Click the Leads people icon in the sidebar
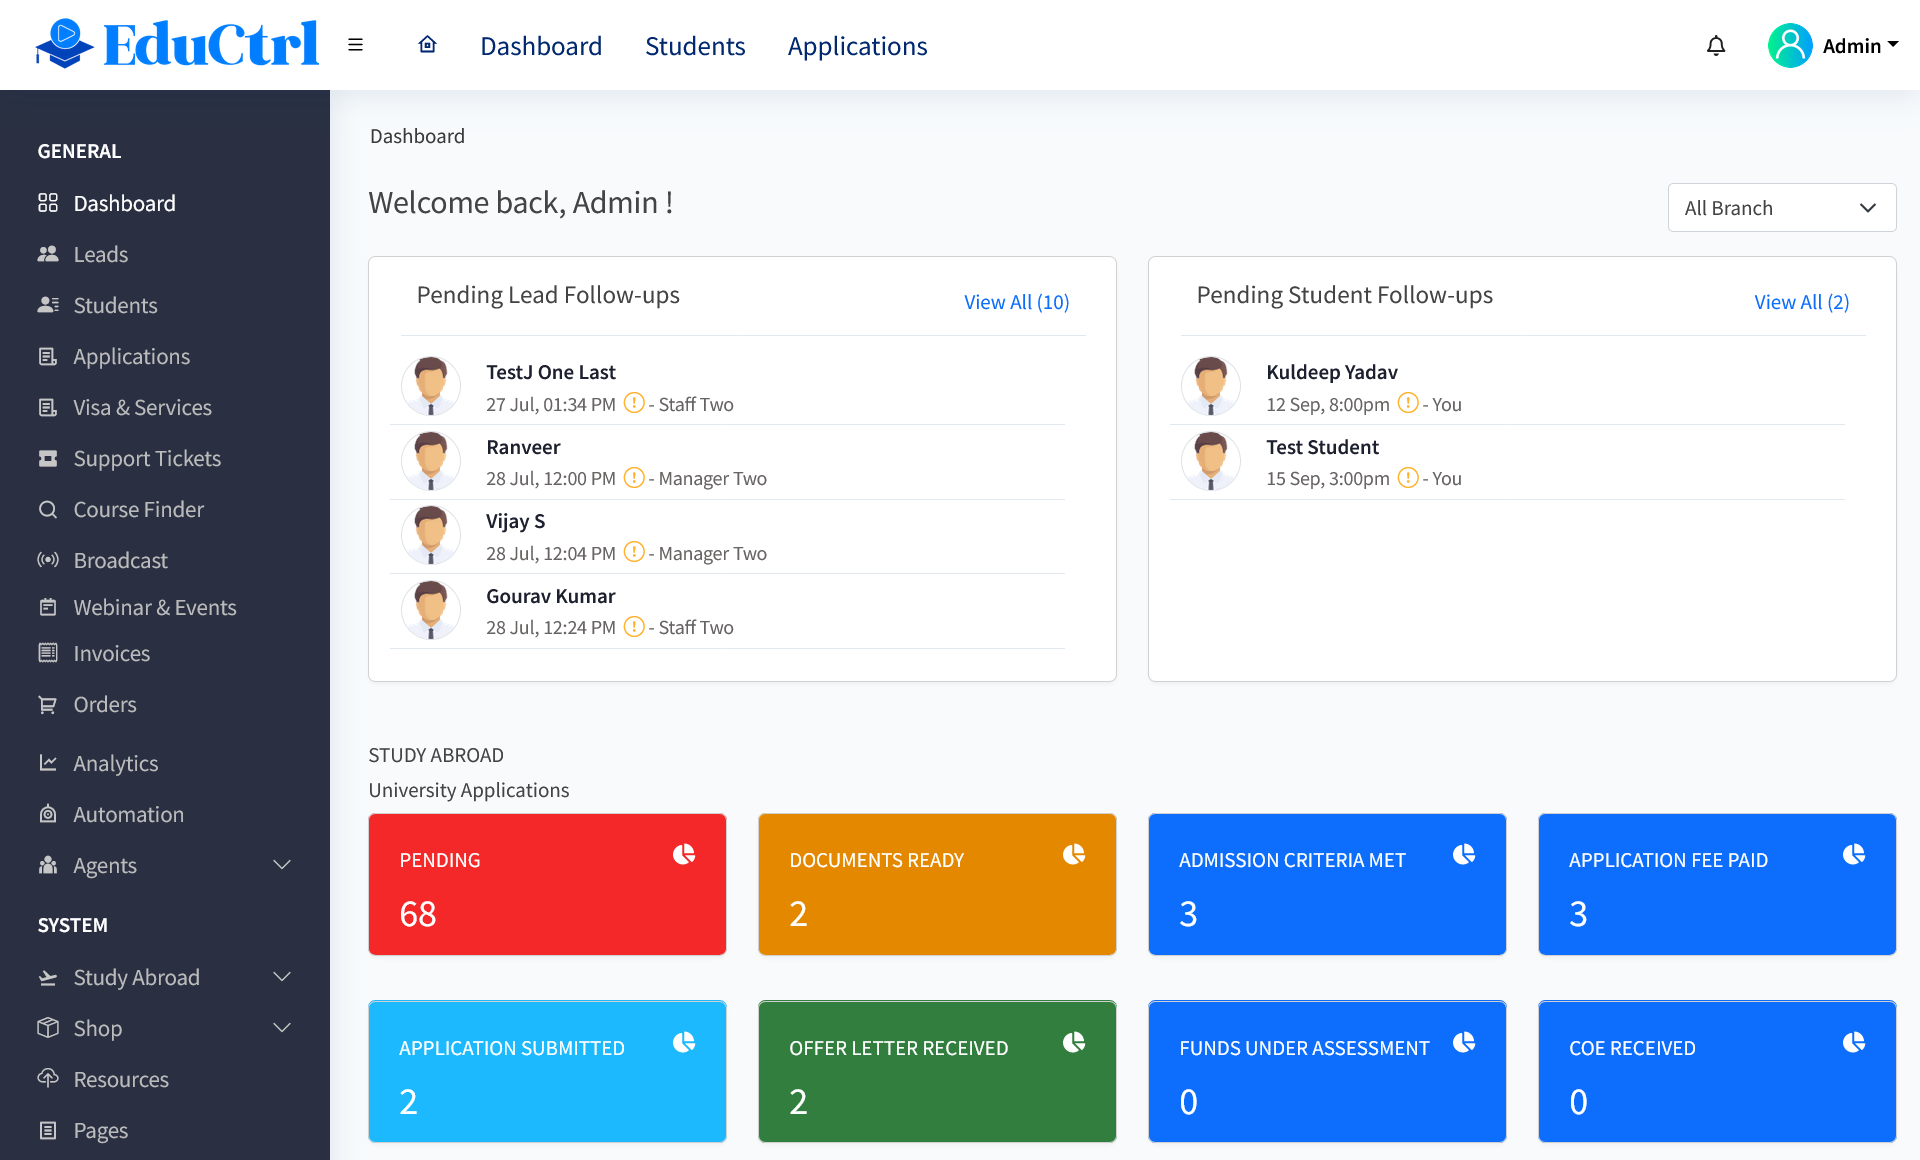The height and width of the screenshot is (1160, 1920). click(48, 254)
